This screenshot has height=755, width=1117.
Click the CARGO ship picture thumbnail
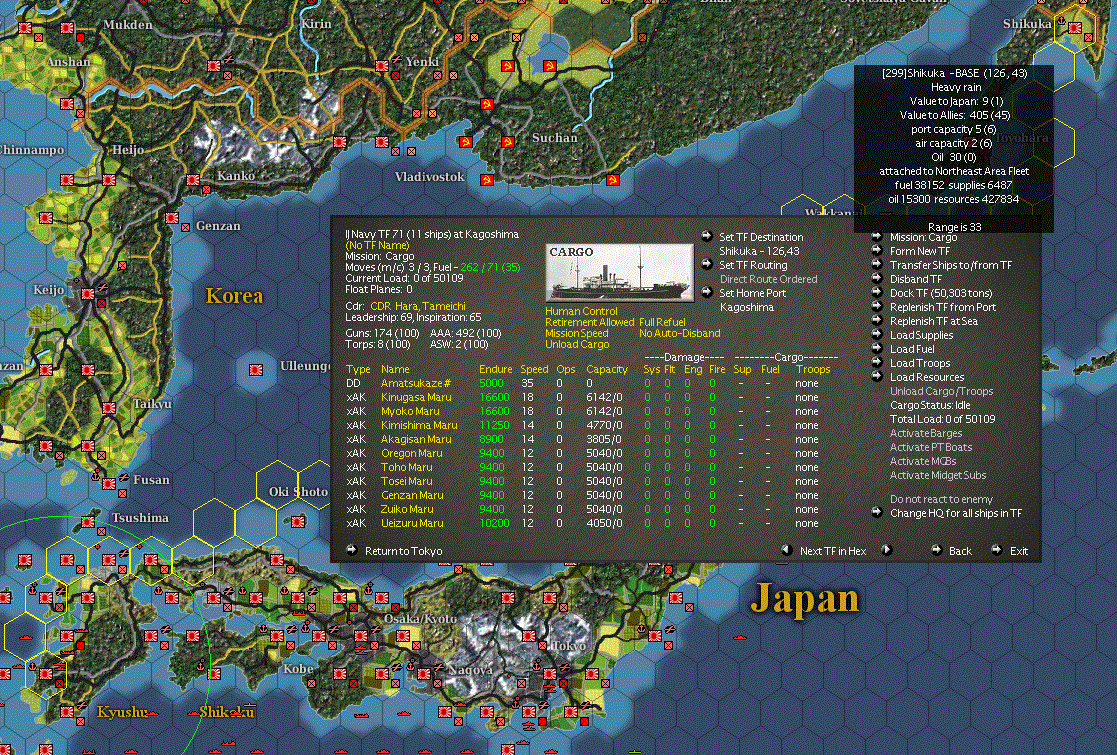(x=620, y=273)
